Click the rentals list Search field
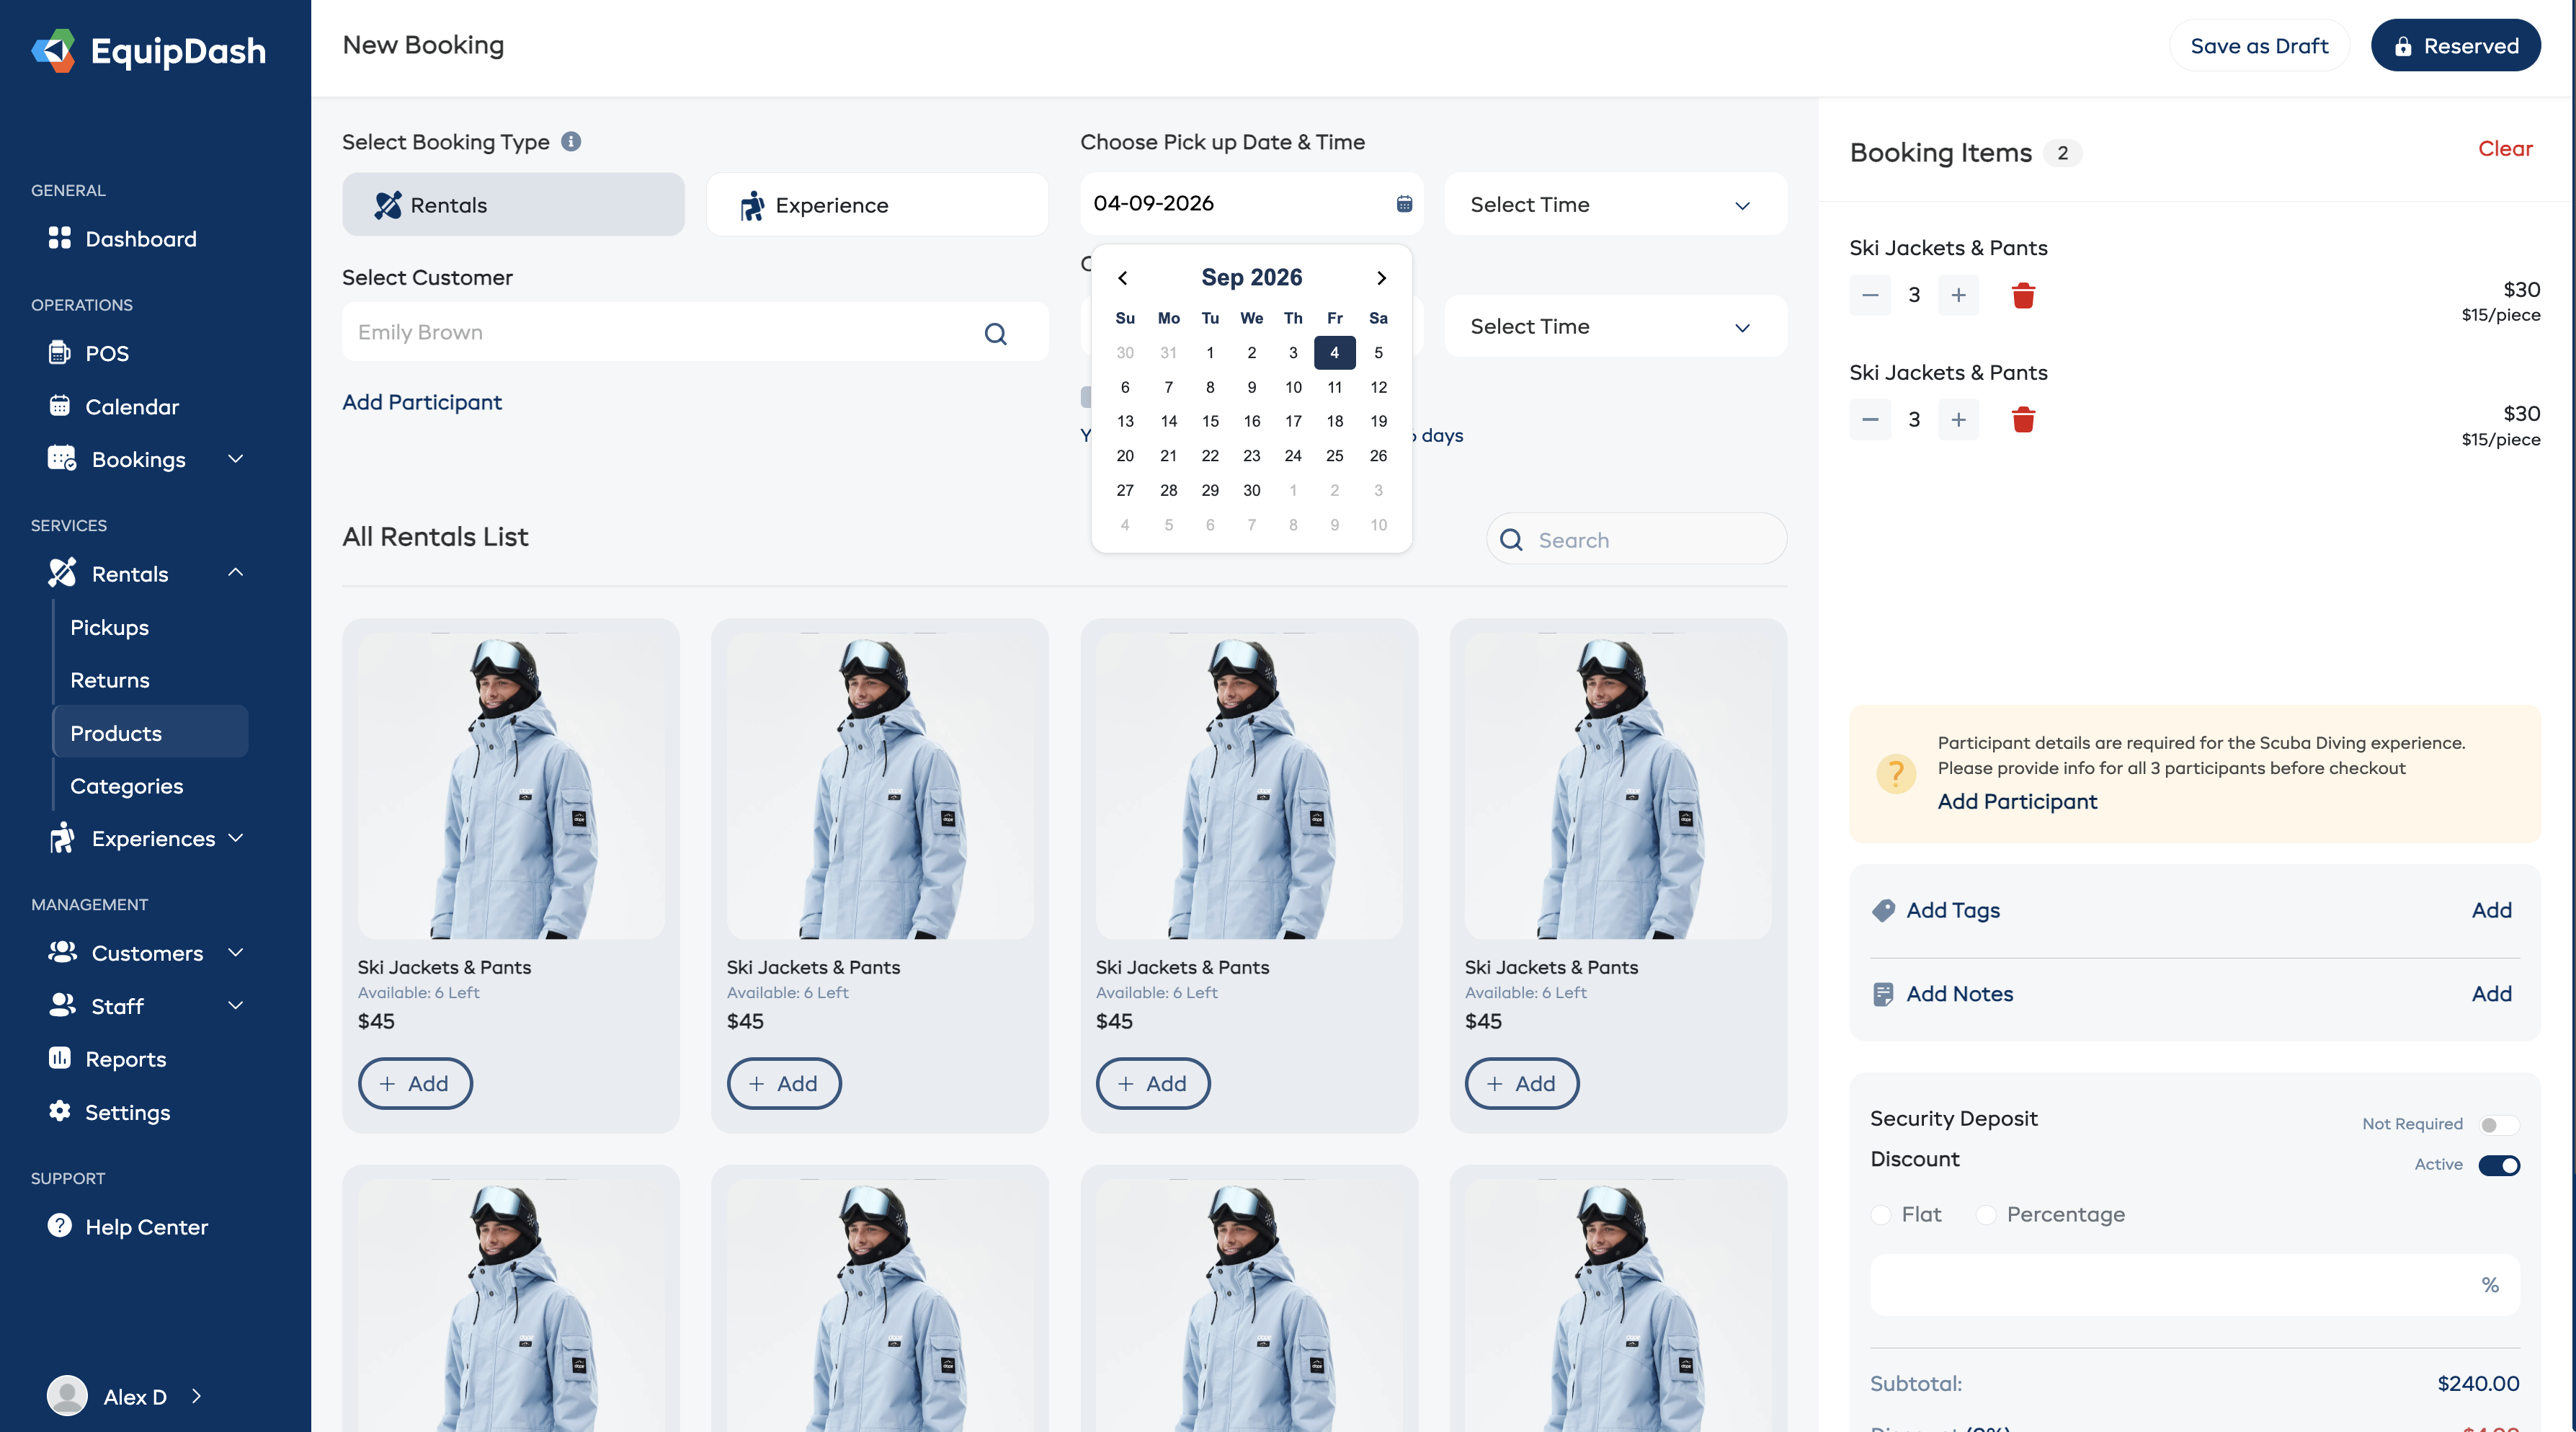This screenshot has width=2576, height=1432. click(x=1636, y=540)
